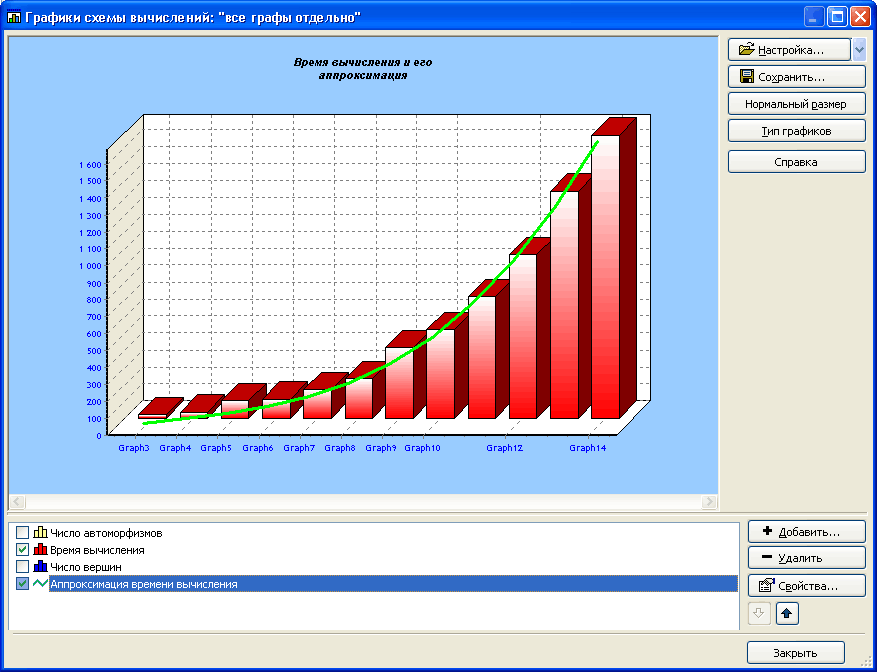This screenshot has width=877, height=672.
Task: Expand the dropdown arrow next to Настройка
Action: coord(859,50)
